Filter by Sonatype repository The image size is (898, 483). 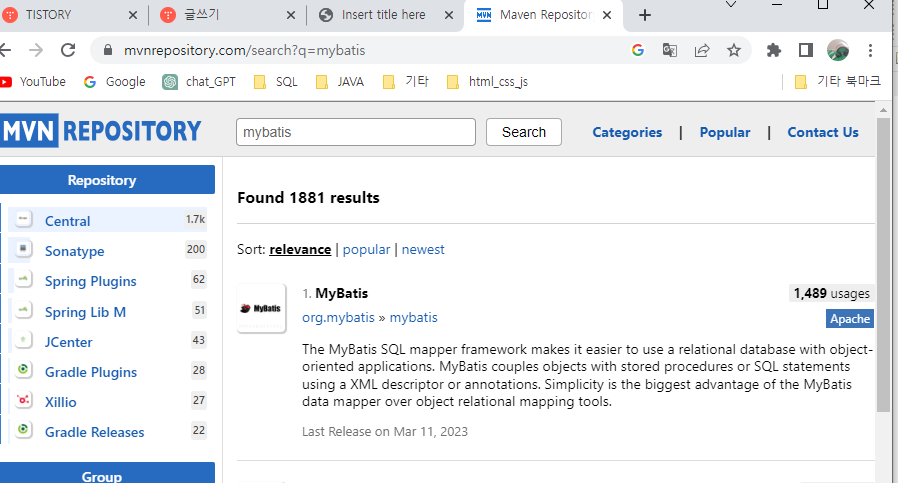click(74, 251)
